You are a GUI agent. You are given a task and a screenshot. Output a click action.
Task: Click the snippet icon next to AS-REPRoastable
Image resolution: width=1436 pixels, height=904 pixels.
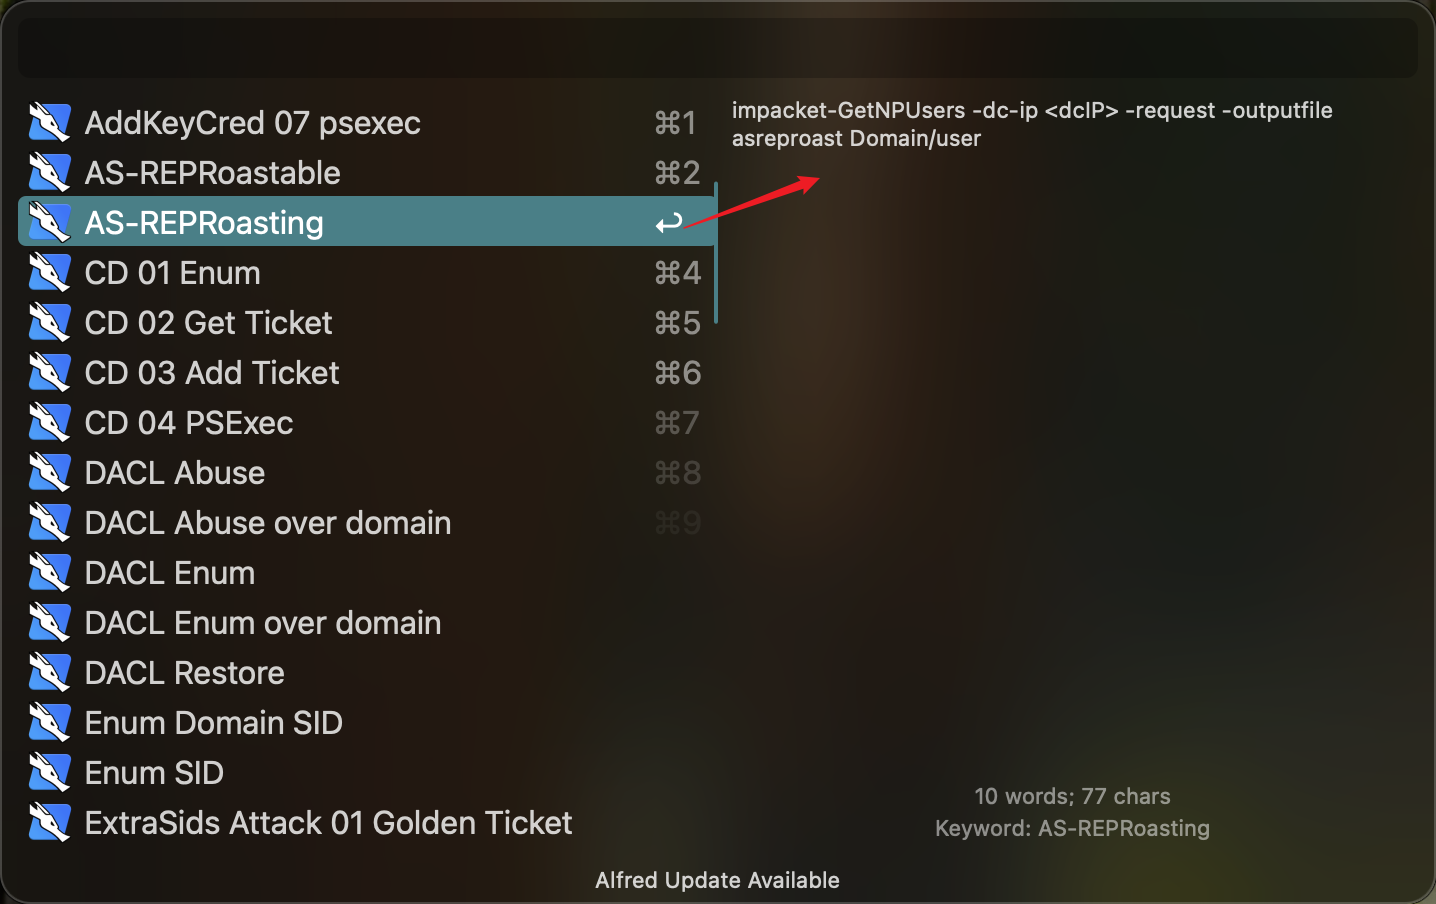49,173
